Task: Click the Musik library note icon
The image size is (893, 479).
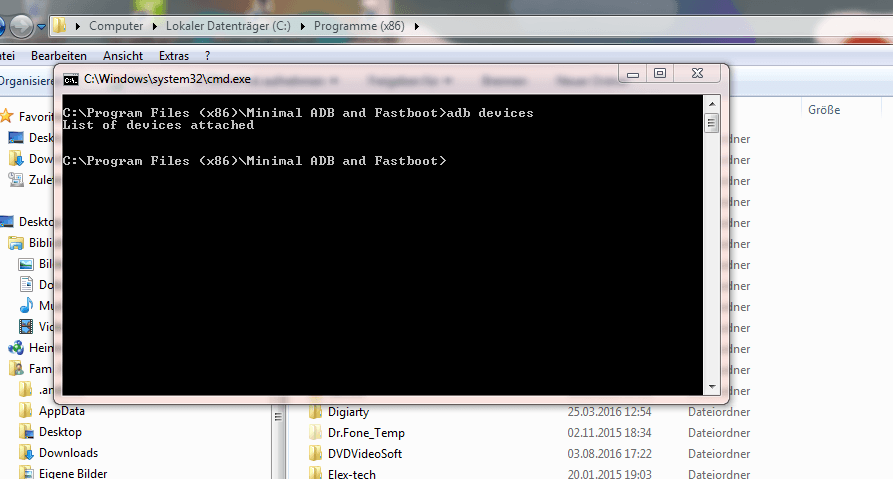Action: click(26, 306)
